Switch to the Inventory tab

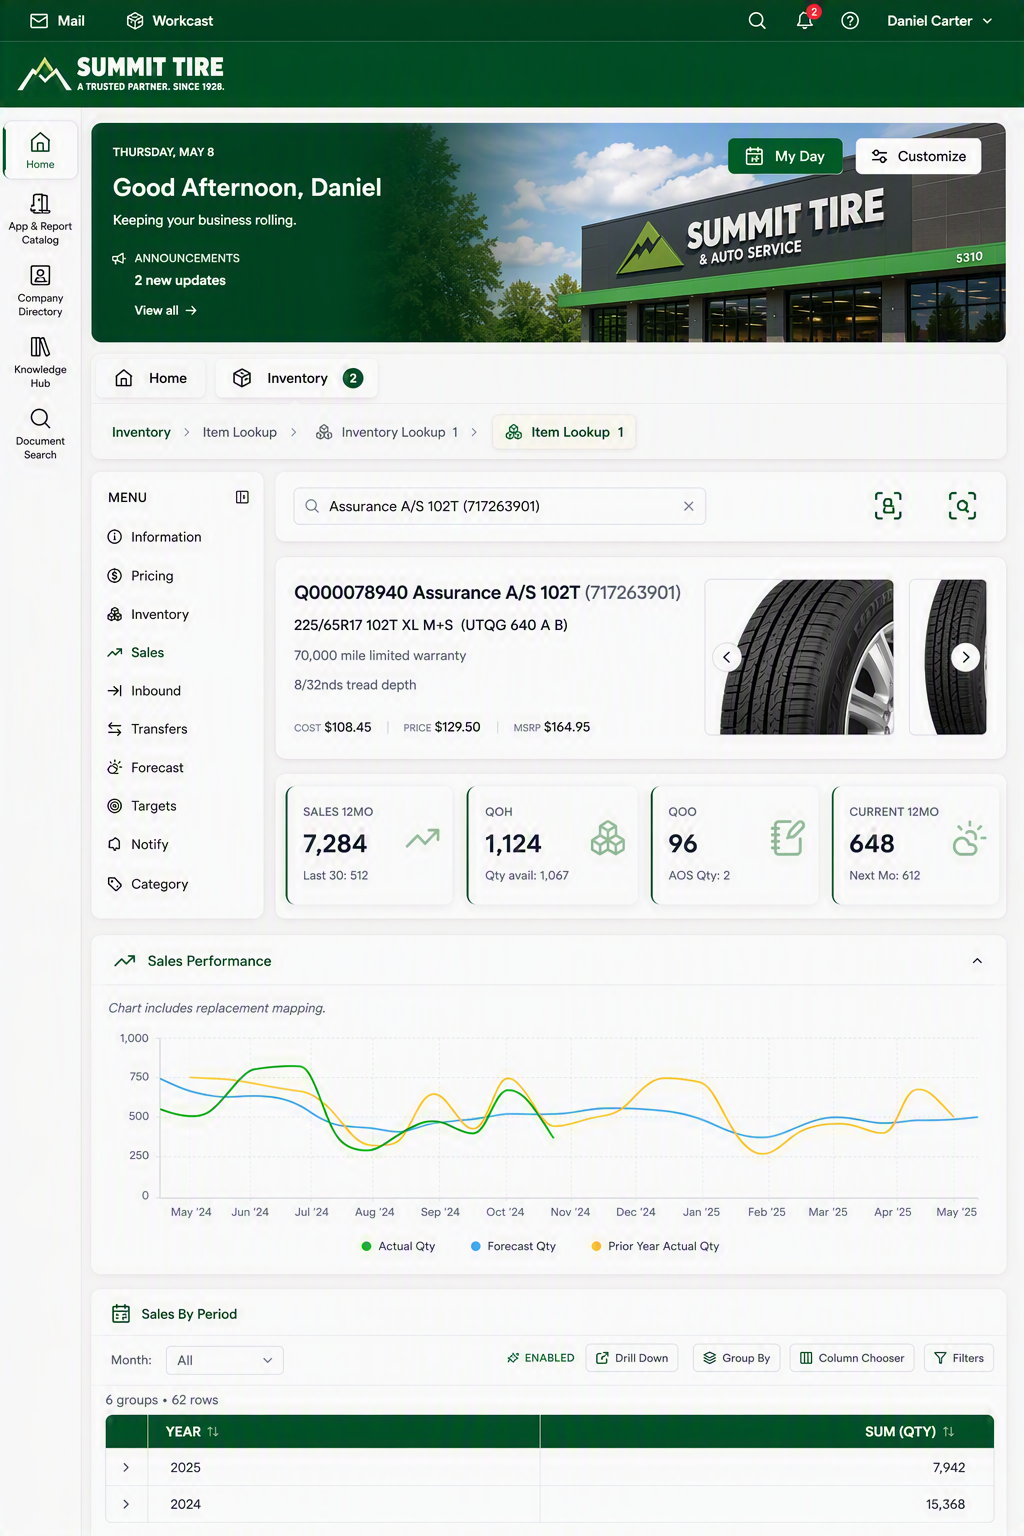pos(297,378)
